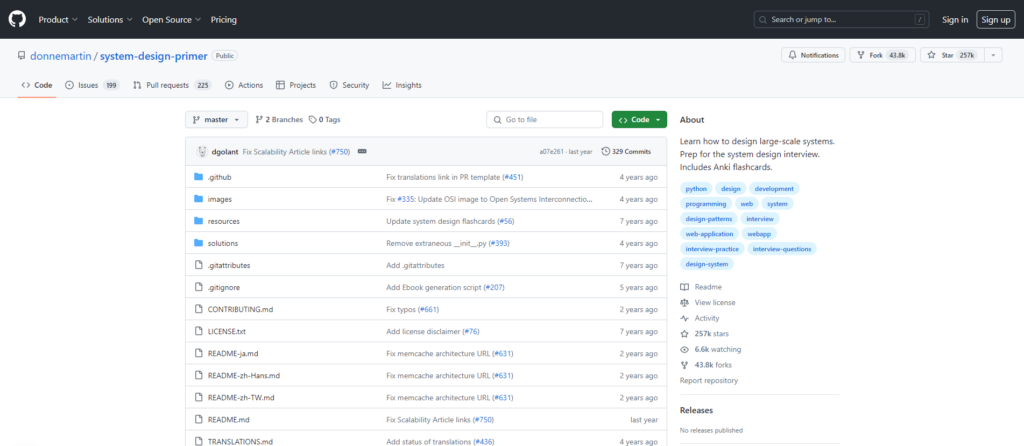Star the system-design-primer repository
Image resolution: width=1024 pixels, height=446 pixels.
pyautogui.click(x=950, y=55)
